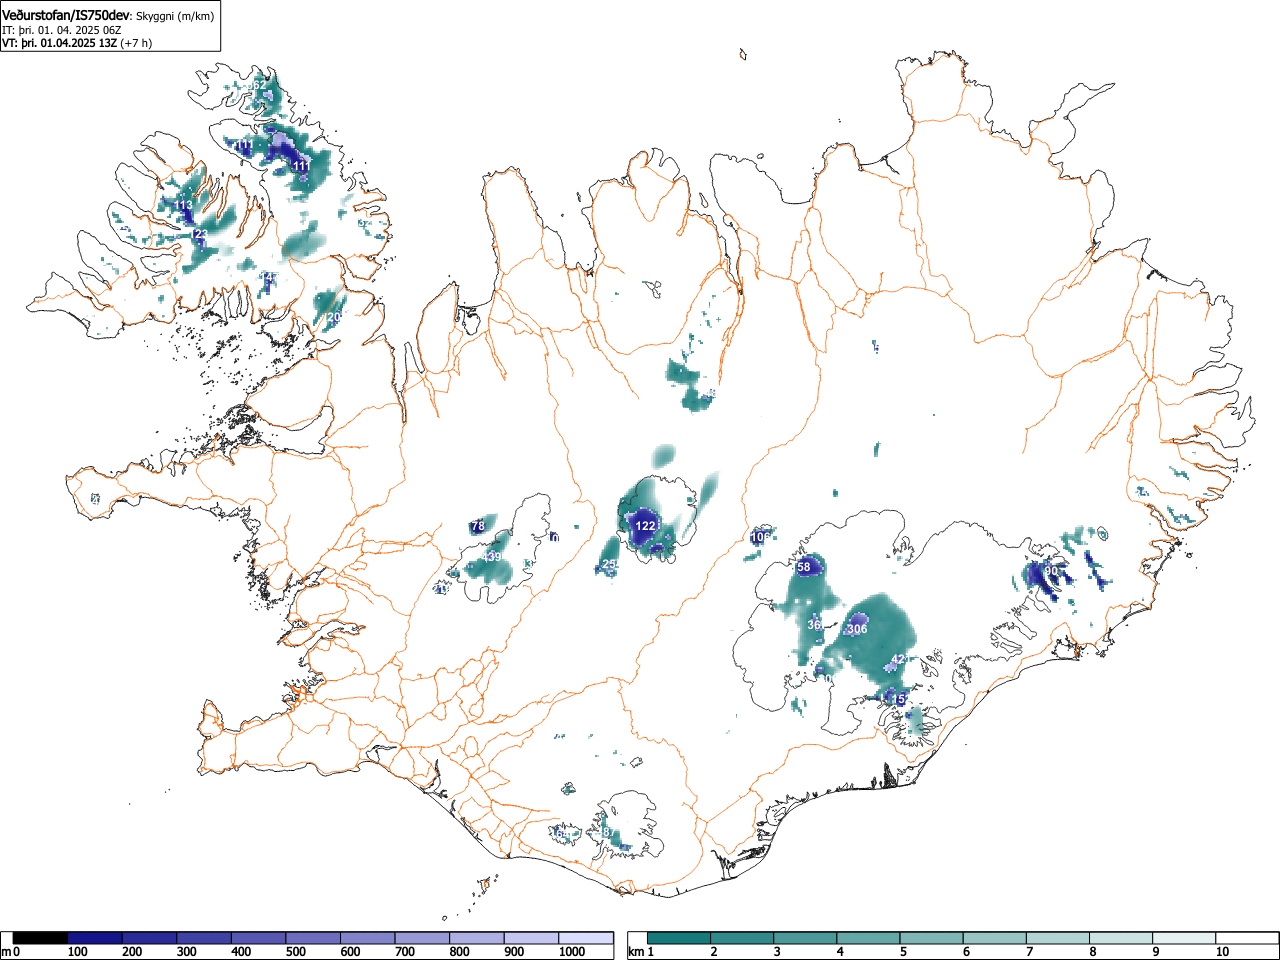Click the '122' visibility value on the map
Viewport: 1280px width, 960px height.
(646, 526)
